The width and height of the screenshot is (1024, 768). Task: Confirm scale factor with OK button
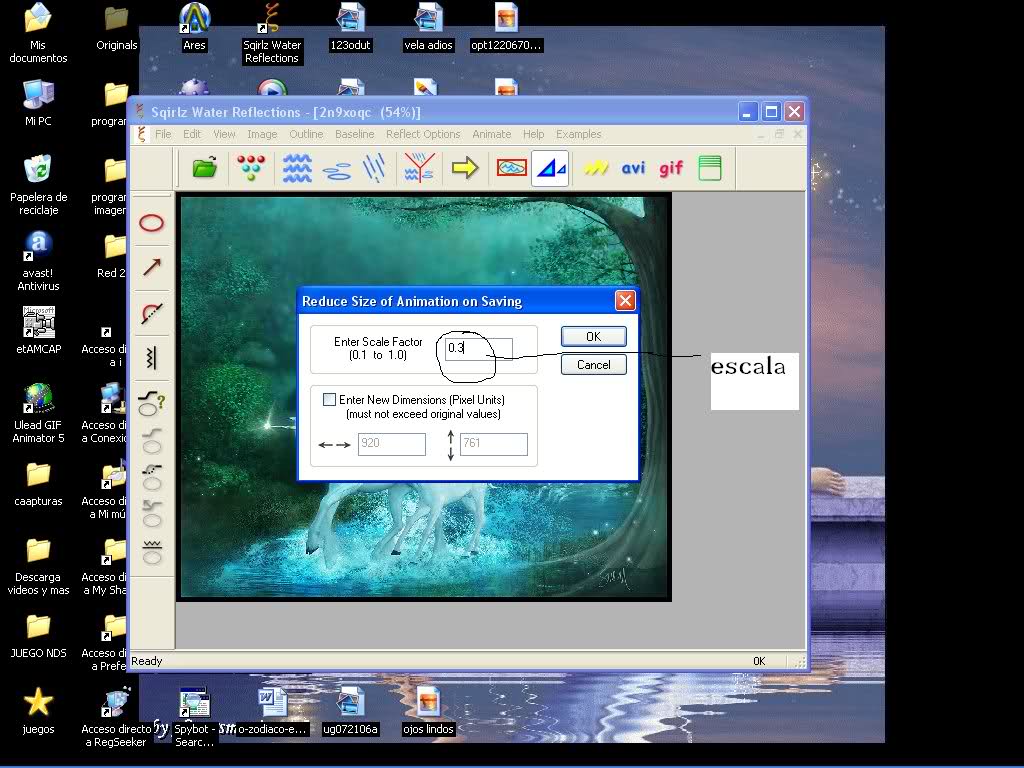point(594,336)
